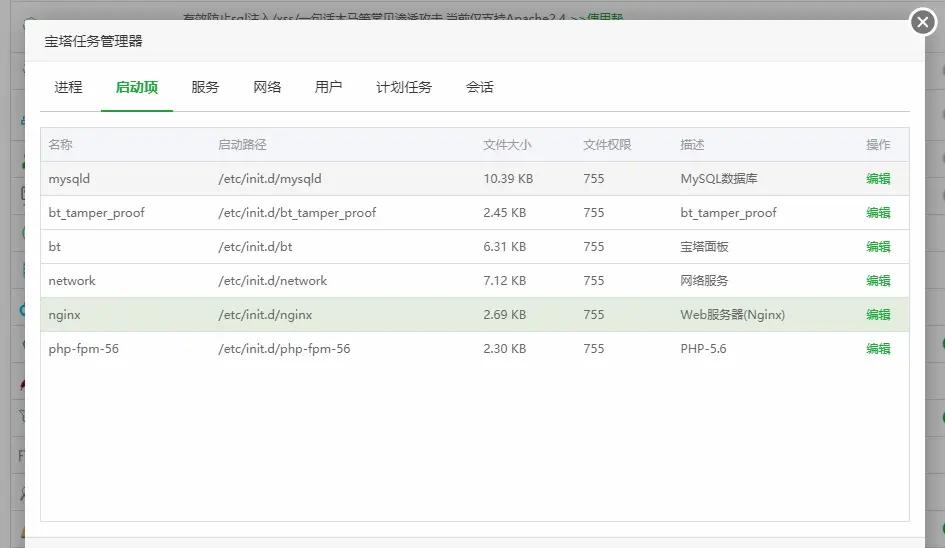This screenshot has height=548, width=945.
Task: Edit the php-fpm-56 startup item
Action: (878, 349)
